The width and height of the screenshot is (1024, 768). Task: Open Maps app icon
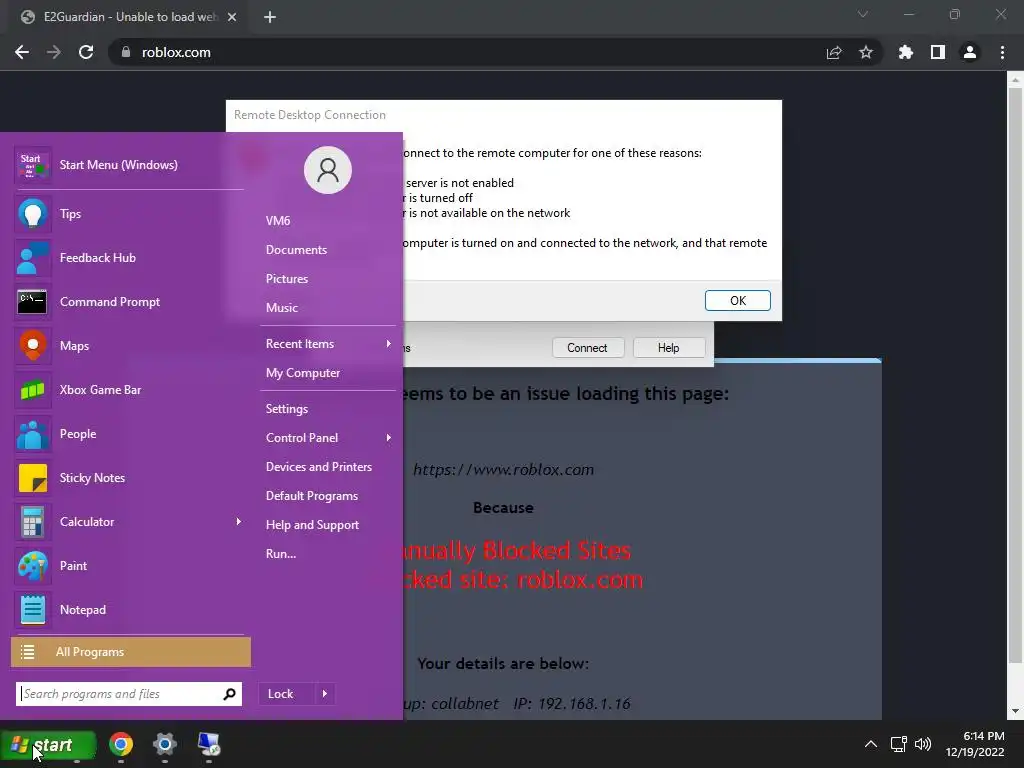(33, 345)
